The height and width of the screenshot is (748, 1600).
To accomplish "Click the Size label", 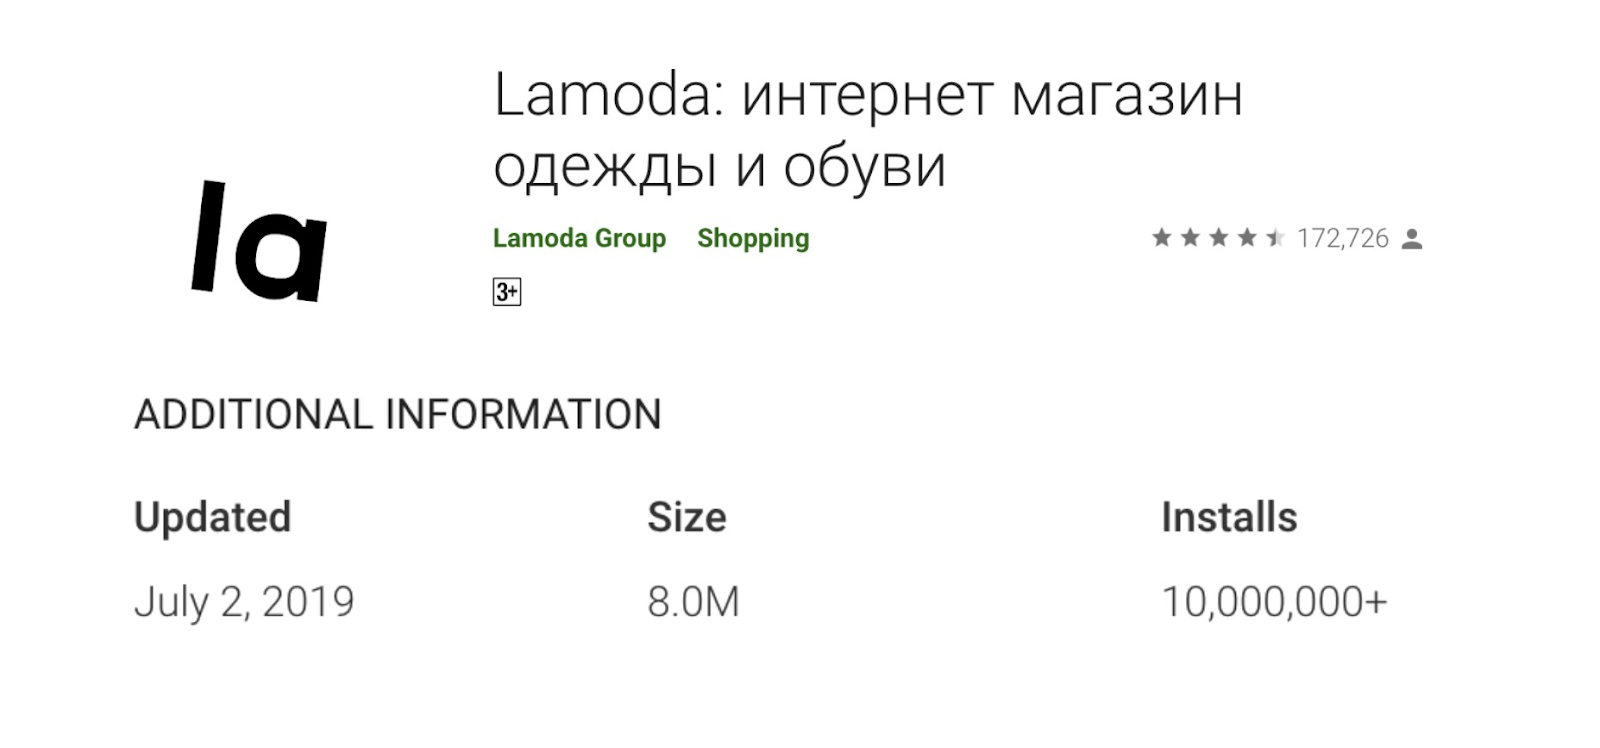I will click(687, 517).
